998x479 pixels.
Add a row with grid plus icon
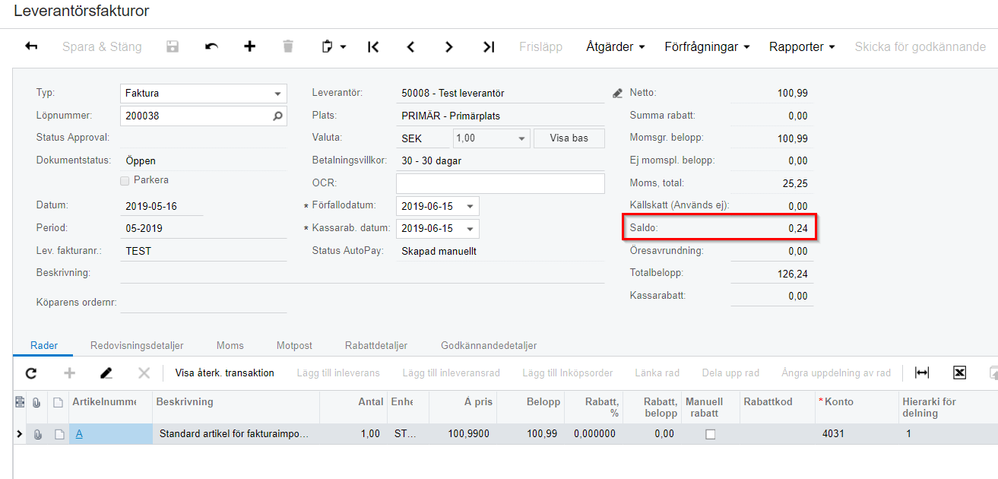tap(69, 373)
